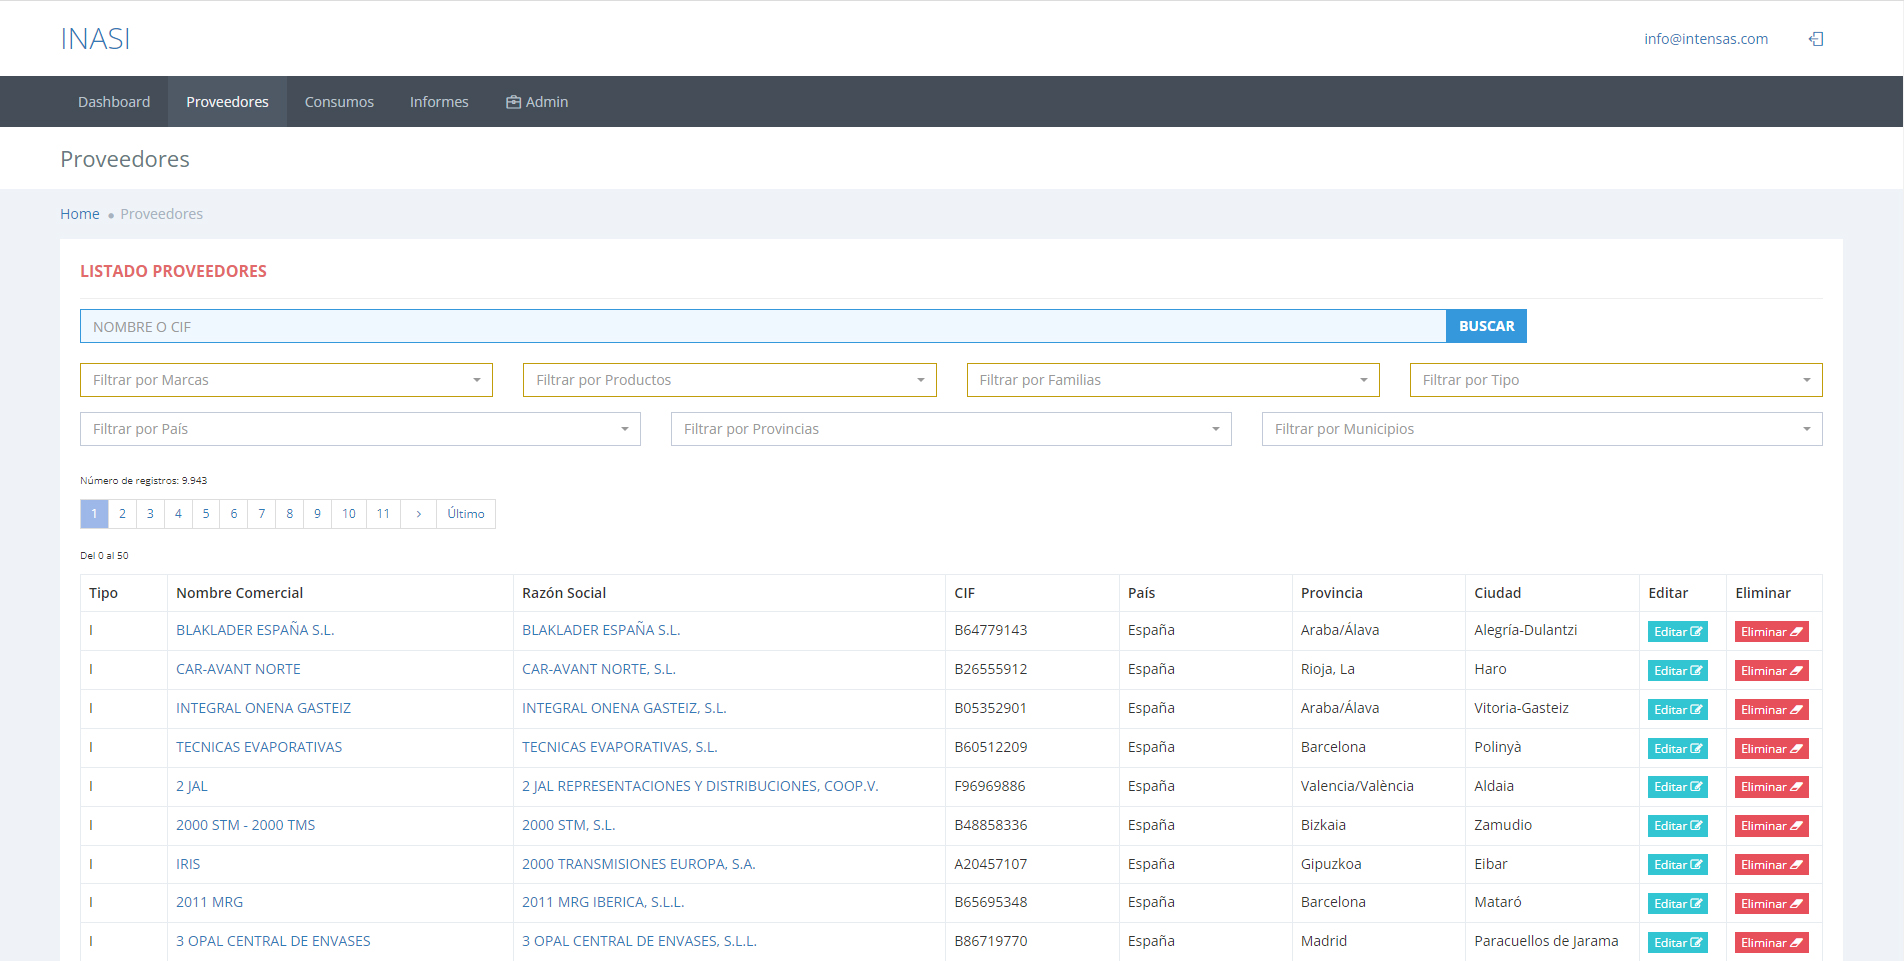Open the Informes menu item
1904x961 pixels.
439,102
